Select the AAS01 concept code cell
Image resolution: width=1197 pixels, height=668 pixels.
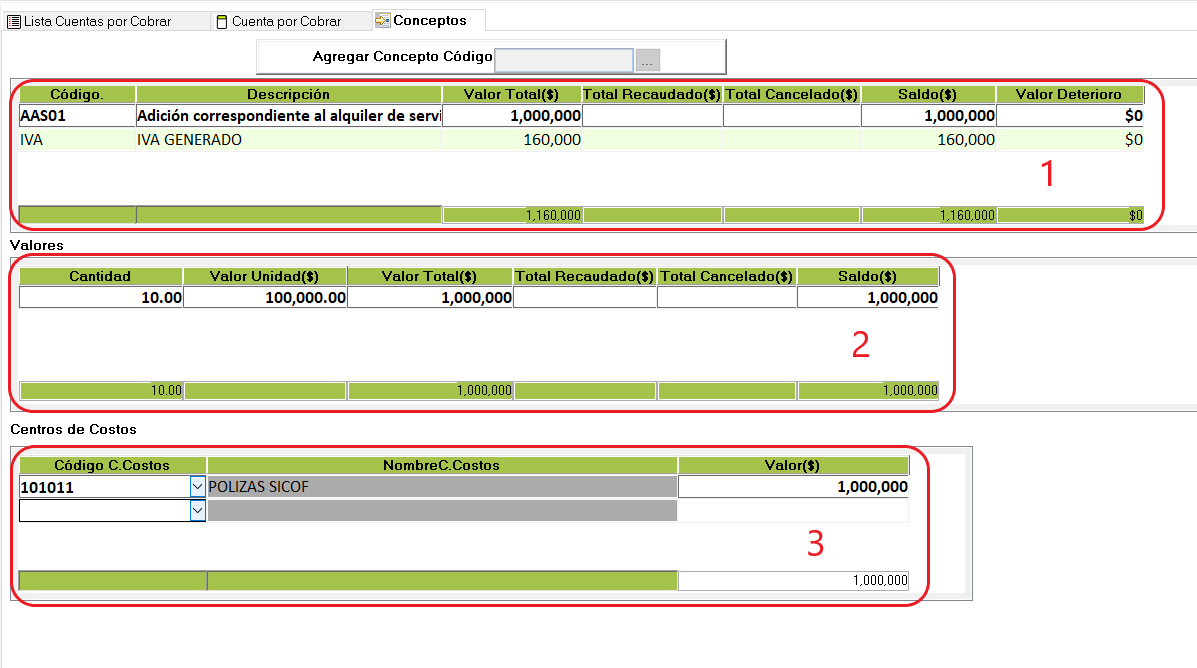point(76,116)
